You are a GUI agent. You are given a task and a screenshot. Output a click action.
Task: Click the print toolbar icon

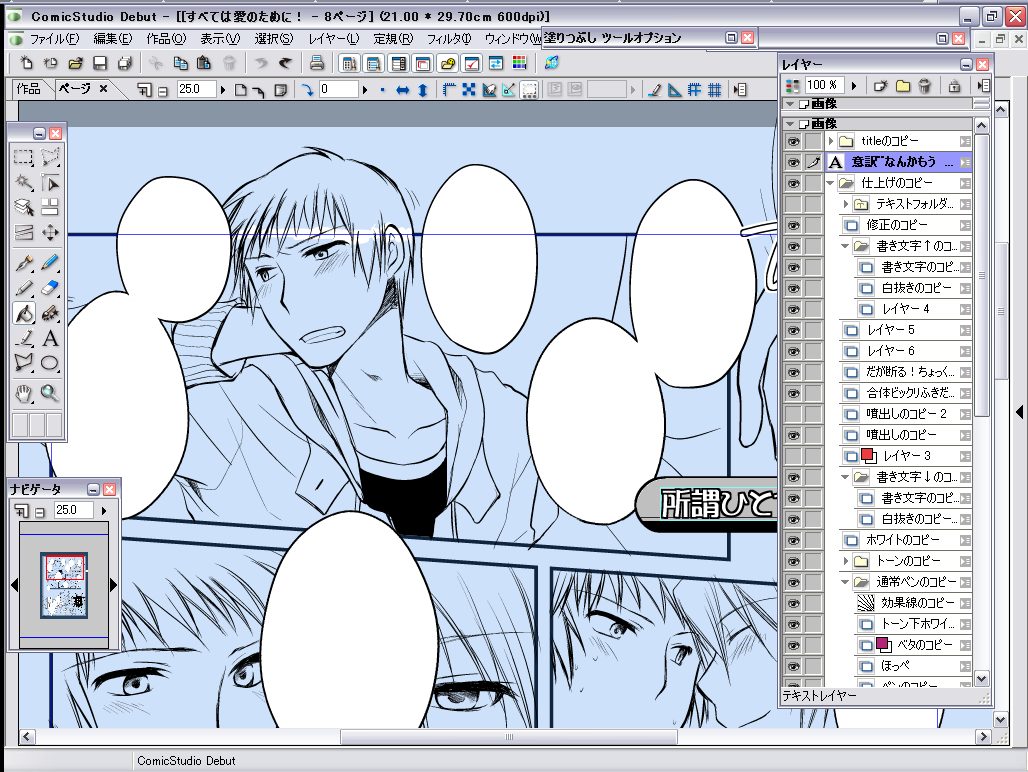(317, 63)
